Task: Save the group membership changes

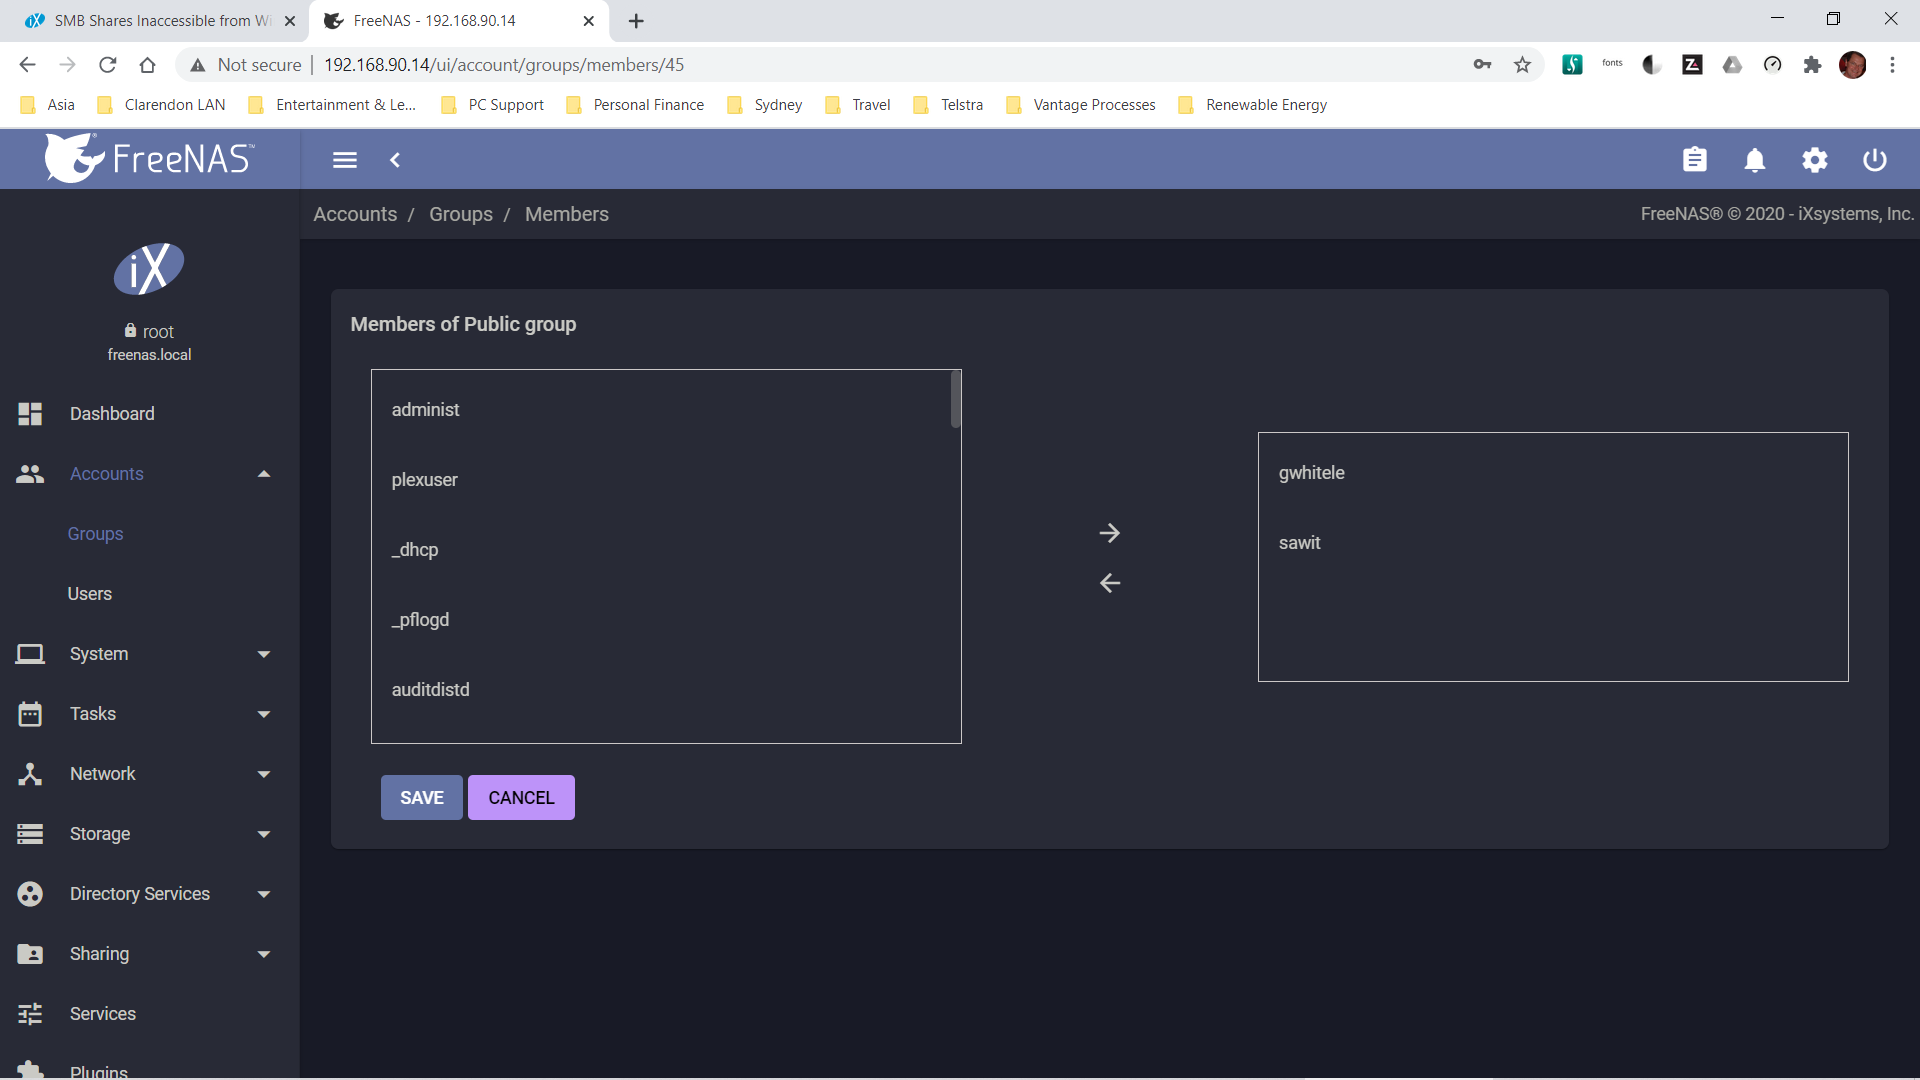Action: (x=422, y=798)
